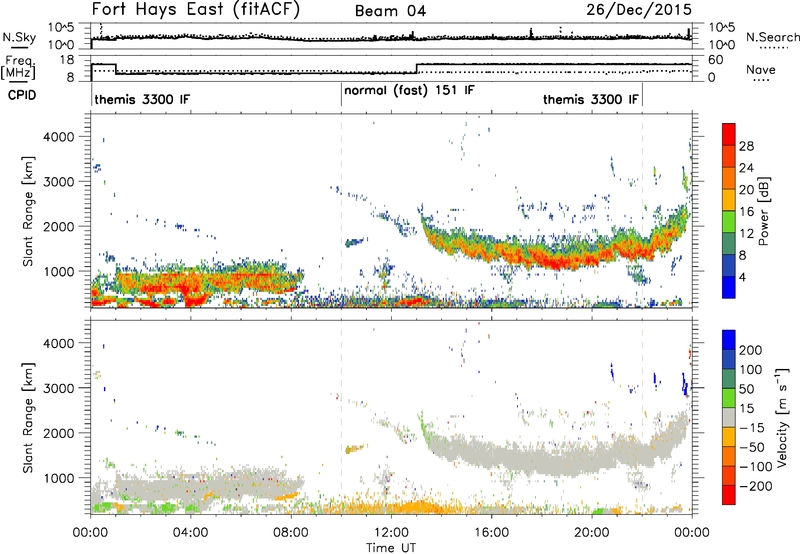Click the blue top of the velocity colorbar
This screenshot has width=800, height=554.
pos(729,340)
